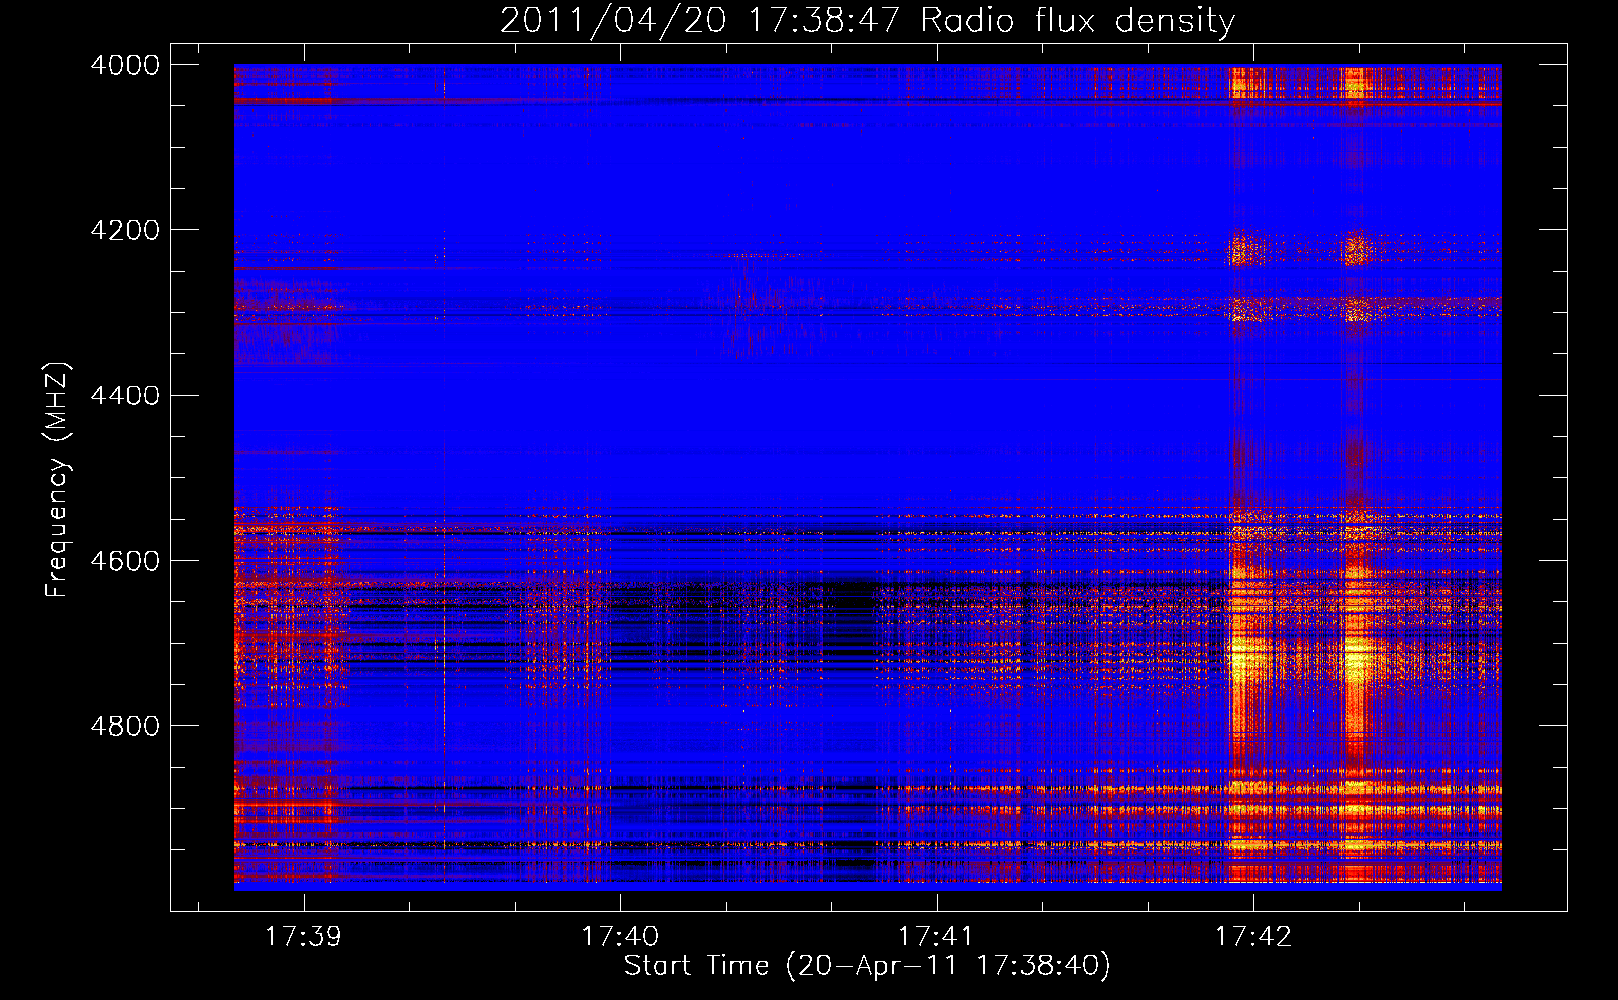Click the 17:42 time tick label
Image resolution: width=1618 pixels, height=1000 pixels.
[x=1253, y=936]
